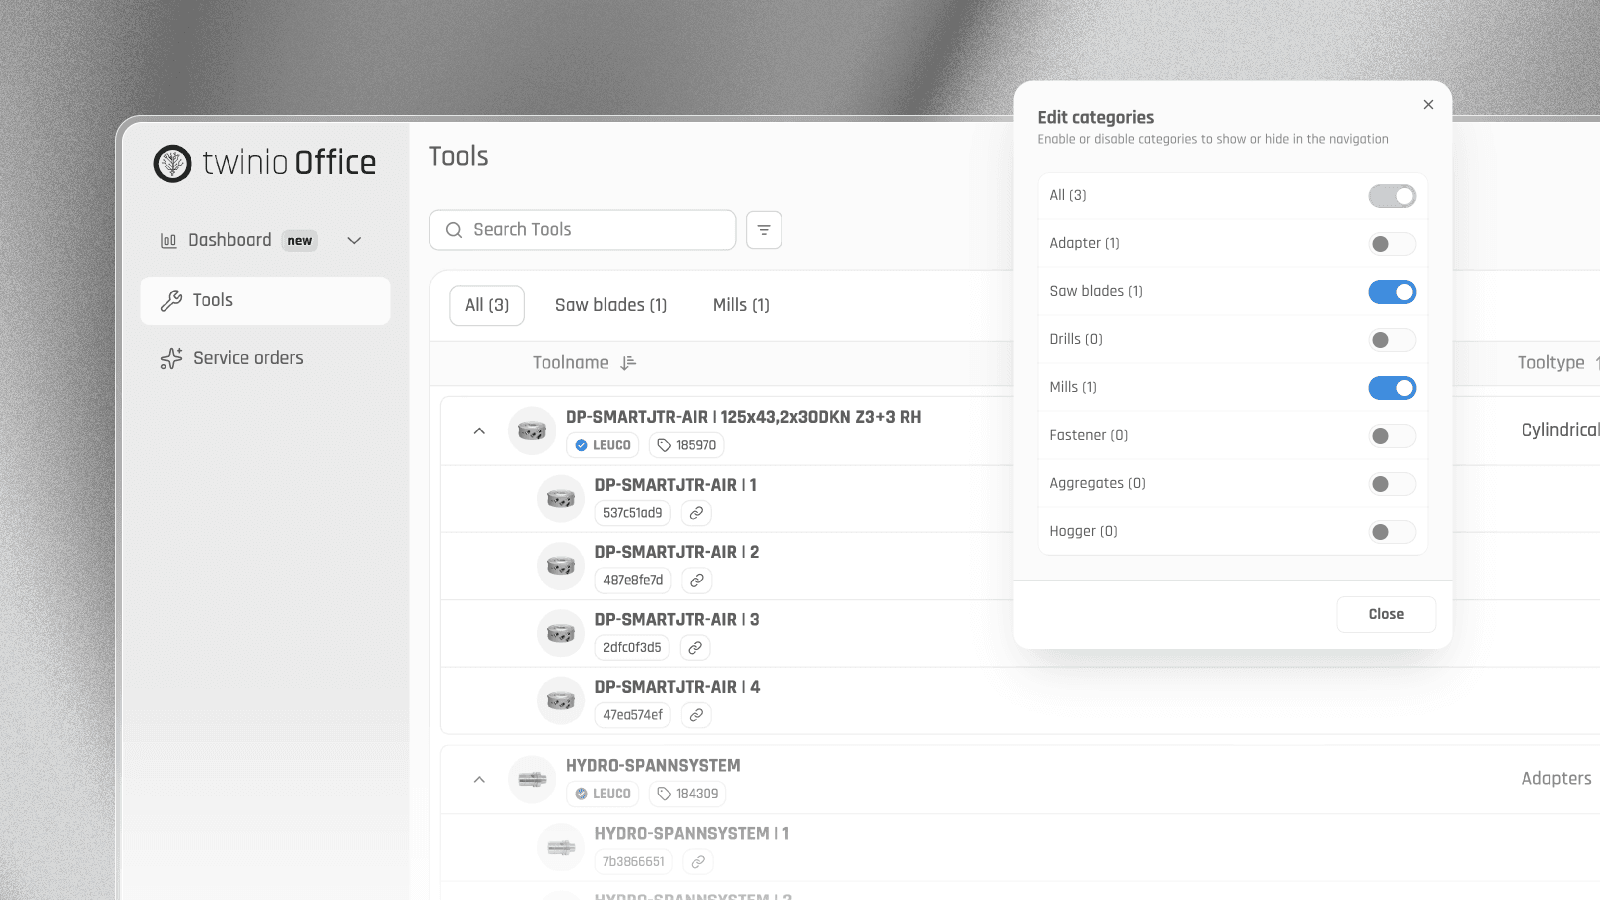Disable the Saw blades (1) category switch
This screenshot has width=1600, height=900.
(x=1392, y=292)
